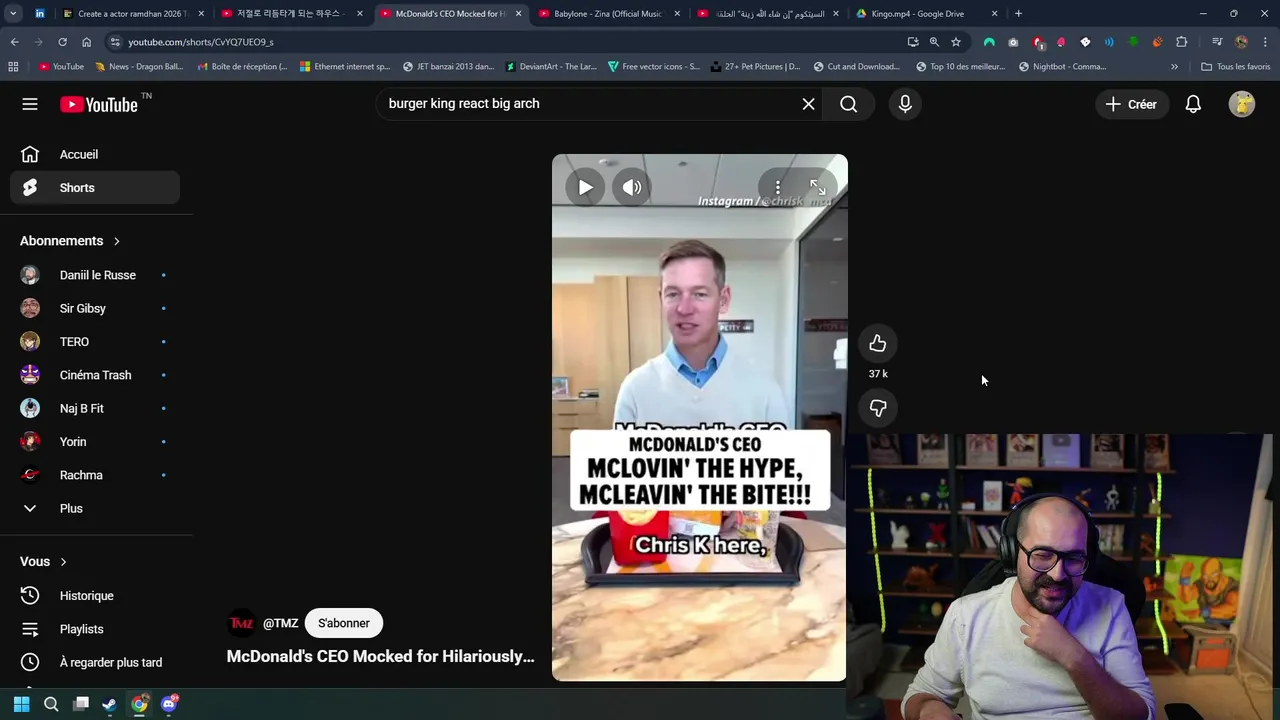Viewport: 1280px width, 720px height.
Task: Open the Nightbot bookmark
Action: (x=1062, y=67)
